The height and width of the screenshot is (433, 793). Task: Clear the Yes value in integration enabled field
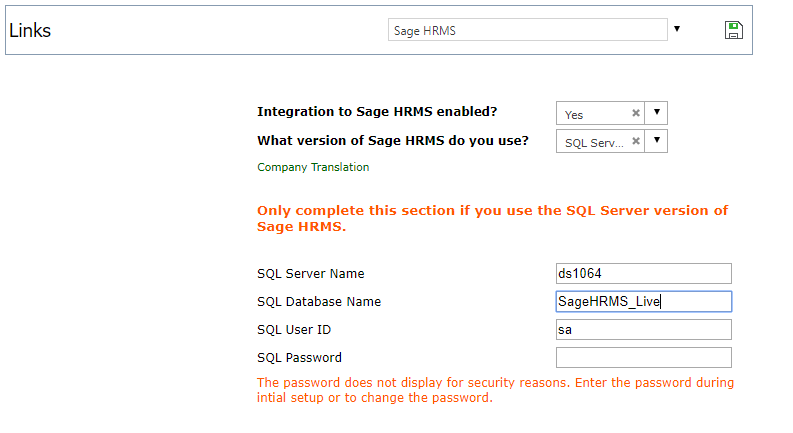(x=636, y=113)
